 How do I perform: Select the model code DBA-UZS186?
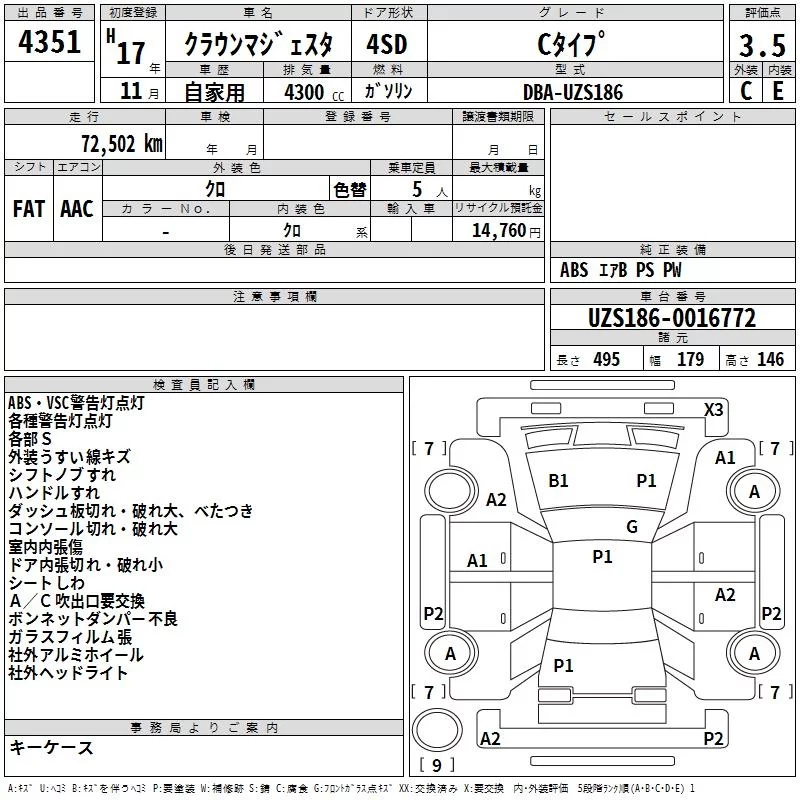pyautogui.click(x=573, y=92)
